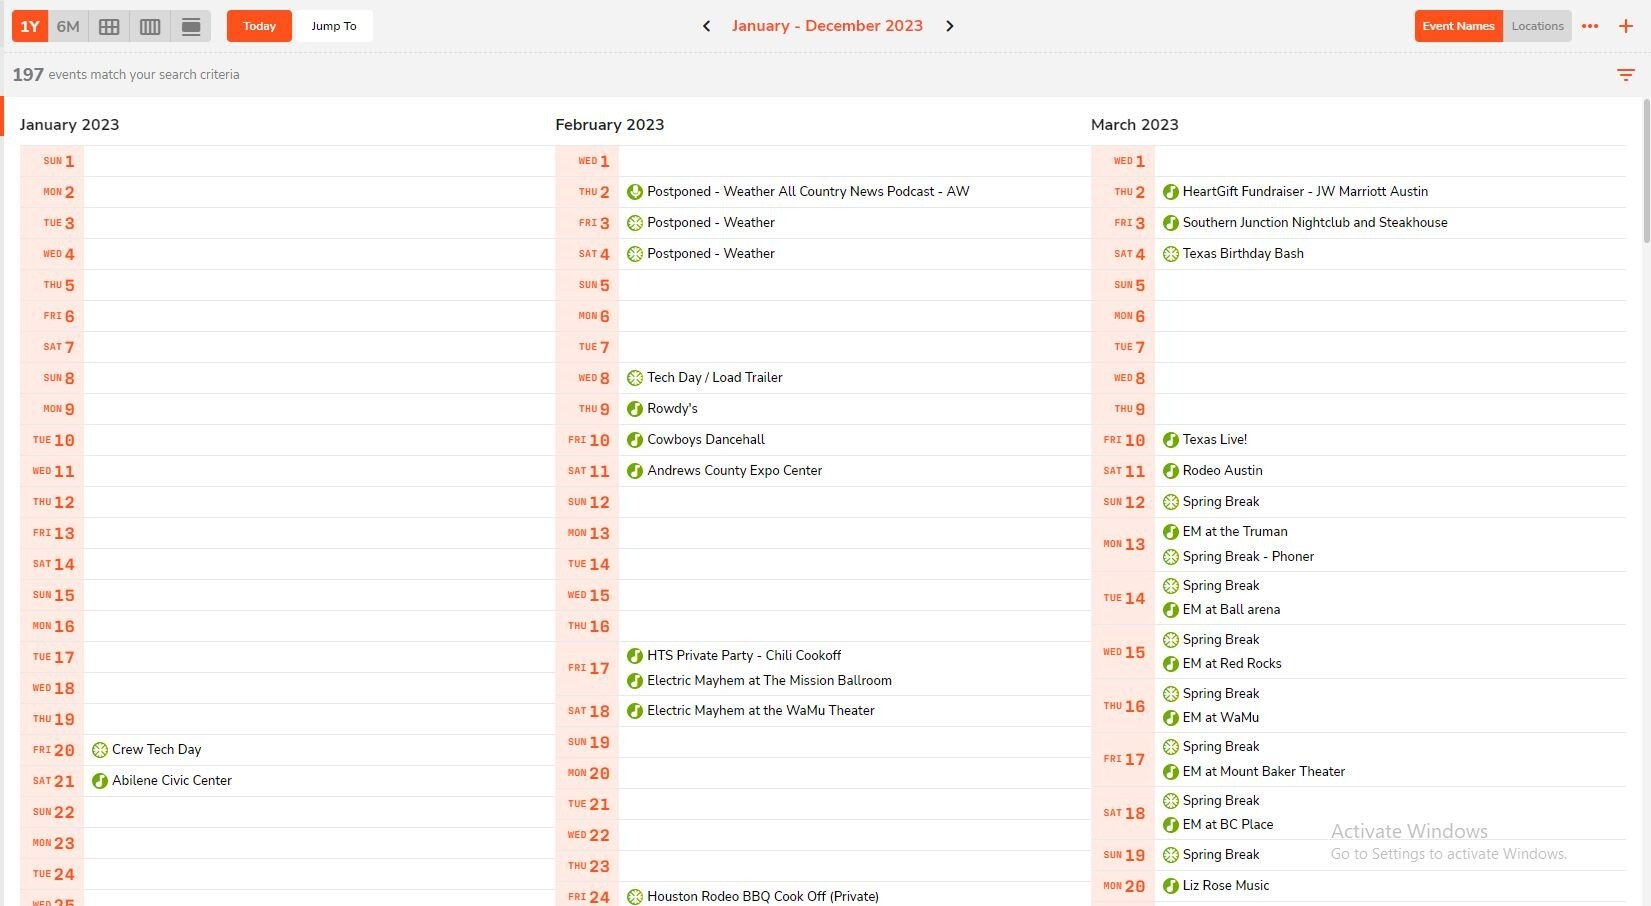Screen dimensions: 1651x906
Task: Click HTS Private Party event icon
Action: coord(635,656)
